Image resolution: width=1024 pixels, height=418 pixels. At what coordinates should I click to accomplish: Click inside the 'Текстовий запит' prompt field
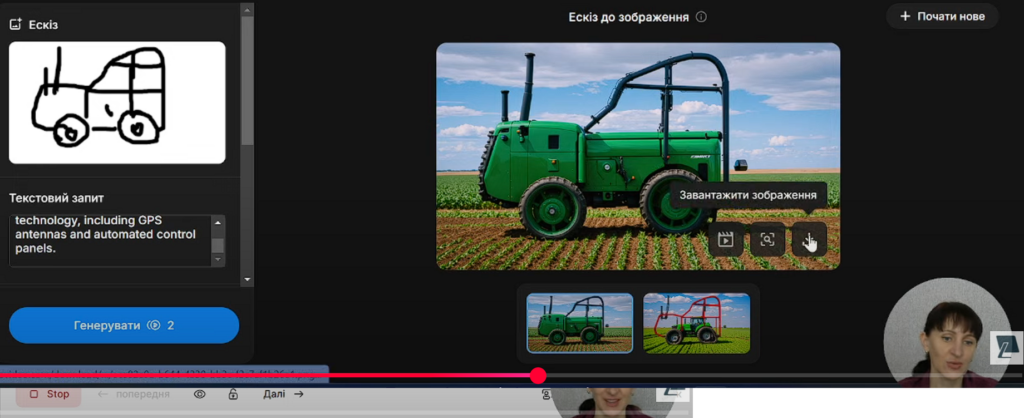coord(111,240)
